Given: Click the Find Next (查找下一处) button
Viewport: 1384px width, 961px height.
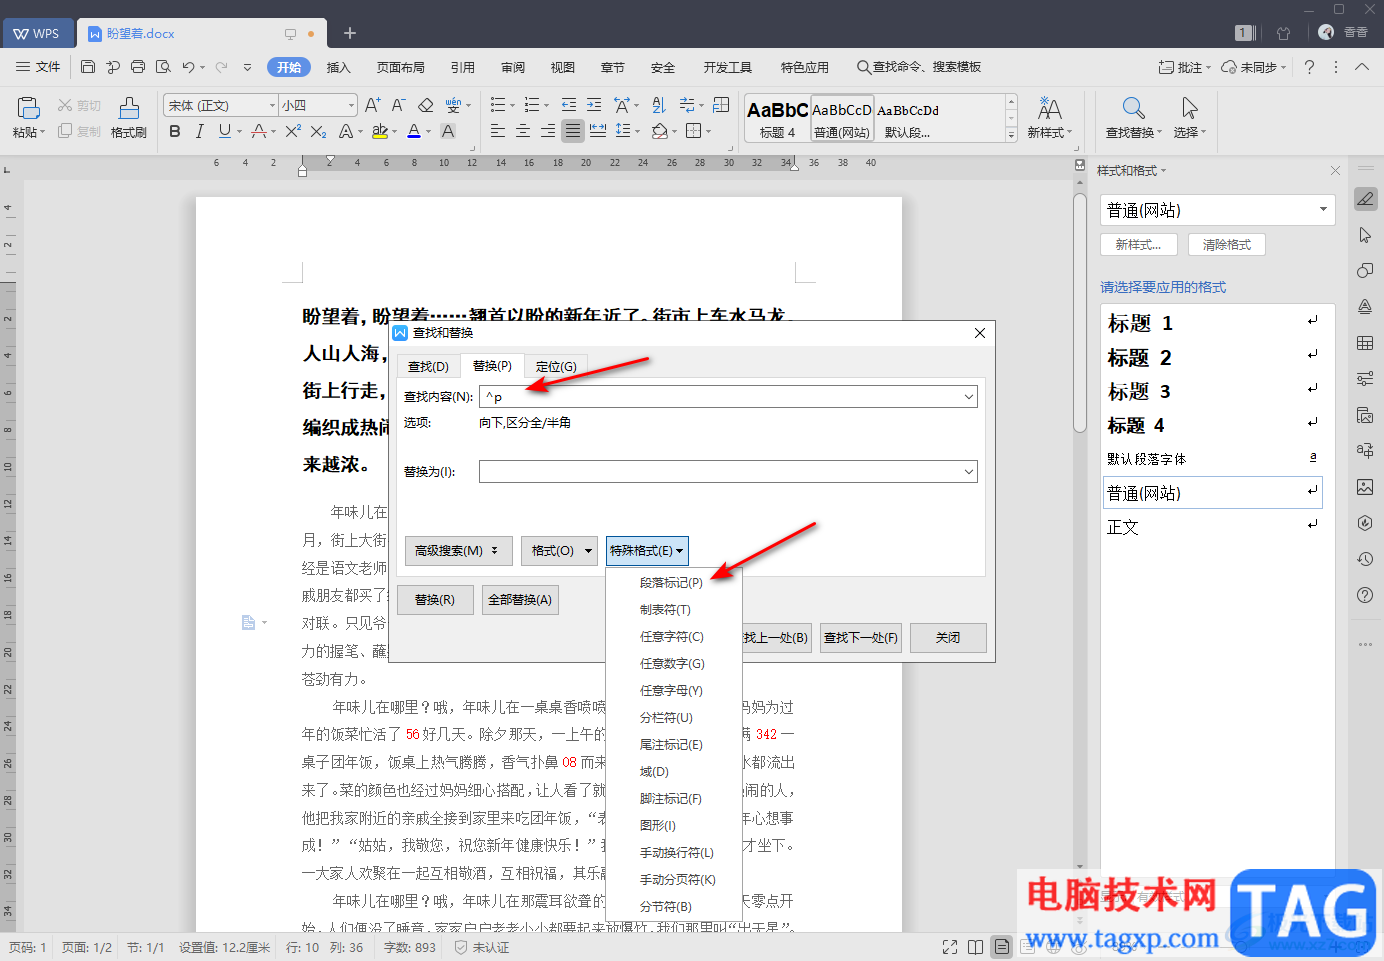Looking at the screenshot, I should click(861, 638).
